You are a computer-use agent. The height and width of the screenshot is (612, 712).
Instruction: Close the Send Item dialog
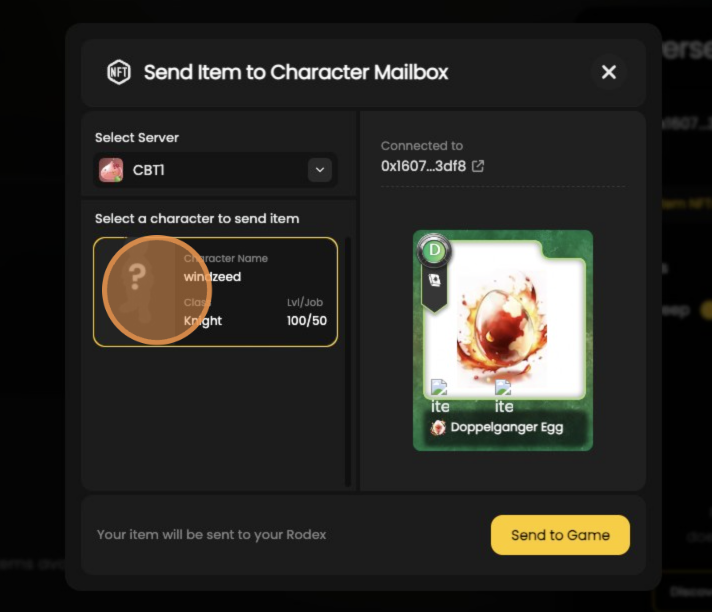[608, 72]
